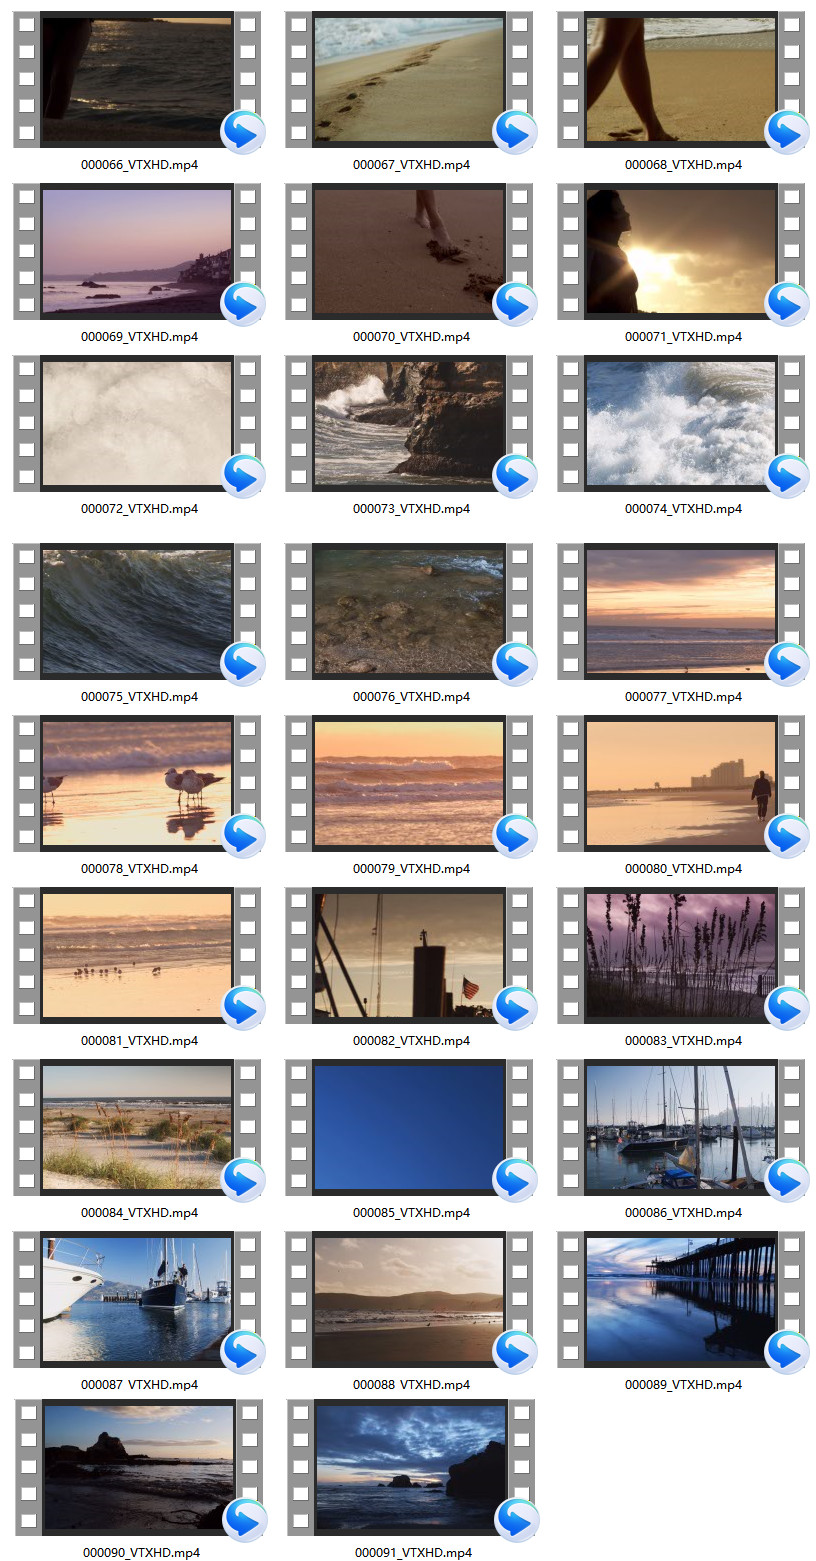Select the rocky cliff waves thumbnail 000073_VTXHD.mp4
The image size is (816, 1561).
pos(409,423)
